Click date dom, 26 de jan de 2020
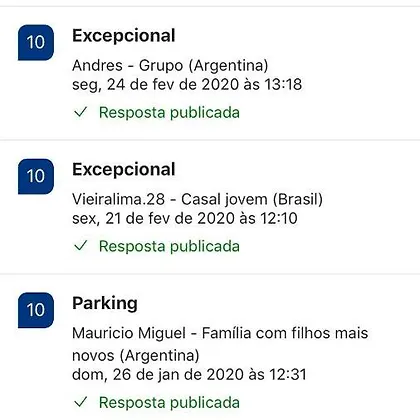This screenshot has height=420, width=420. pos(158,375)
